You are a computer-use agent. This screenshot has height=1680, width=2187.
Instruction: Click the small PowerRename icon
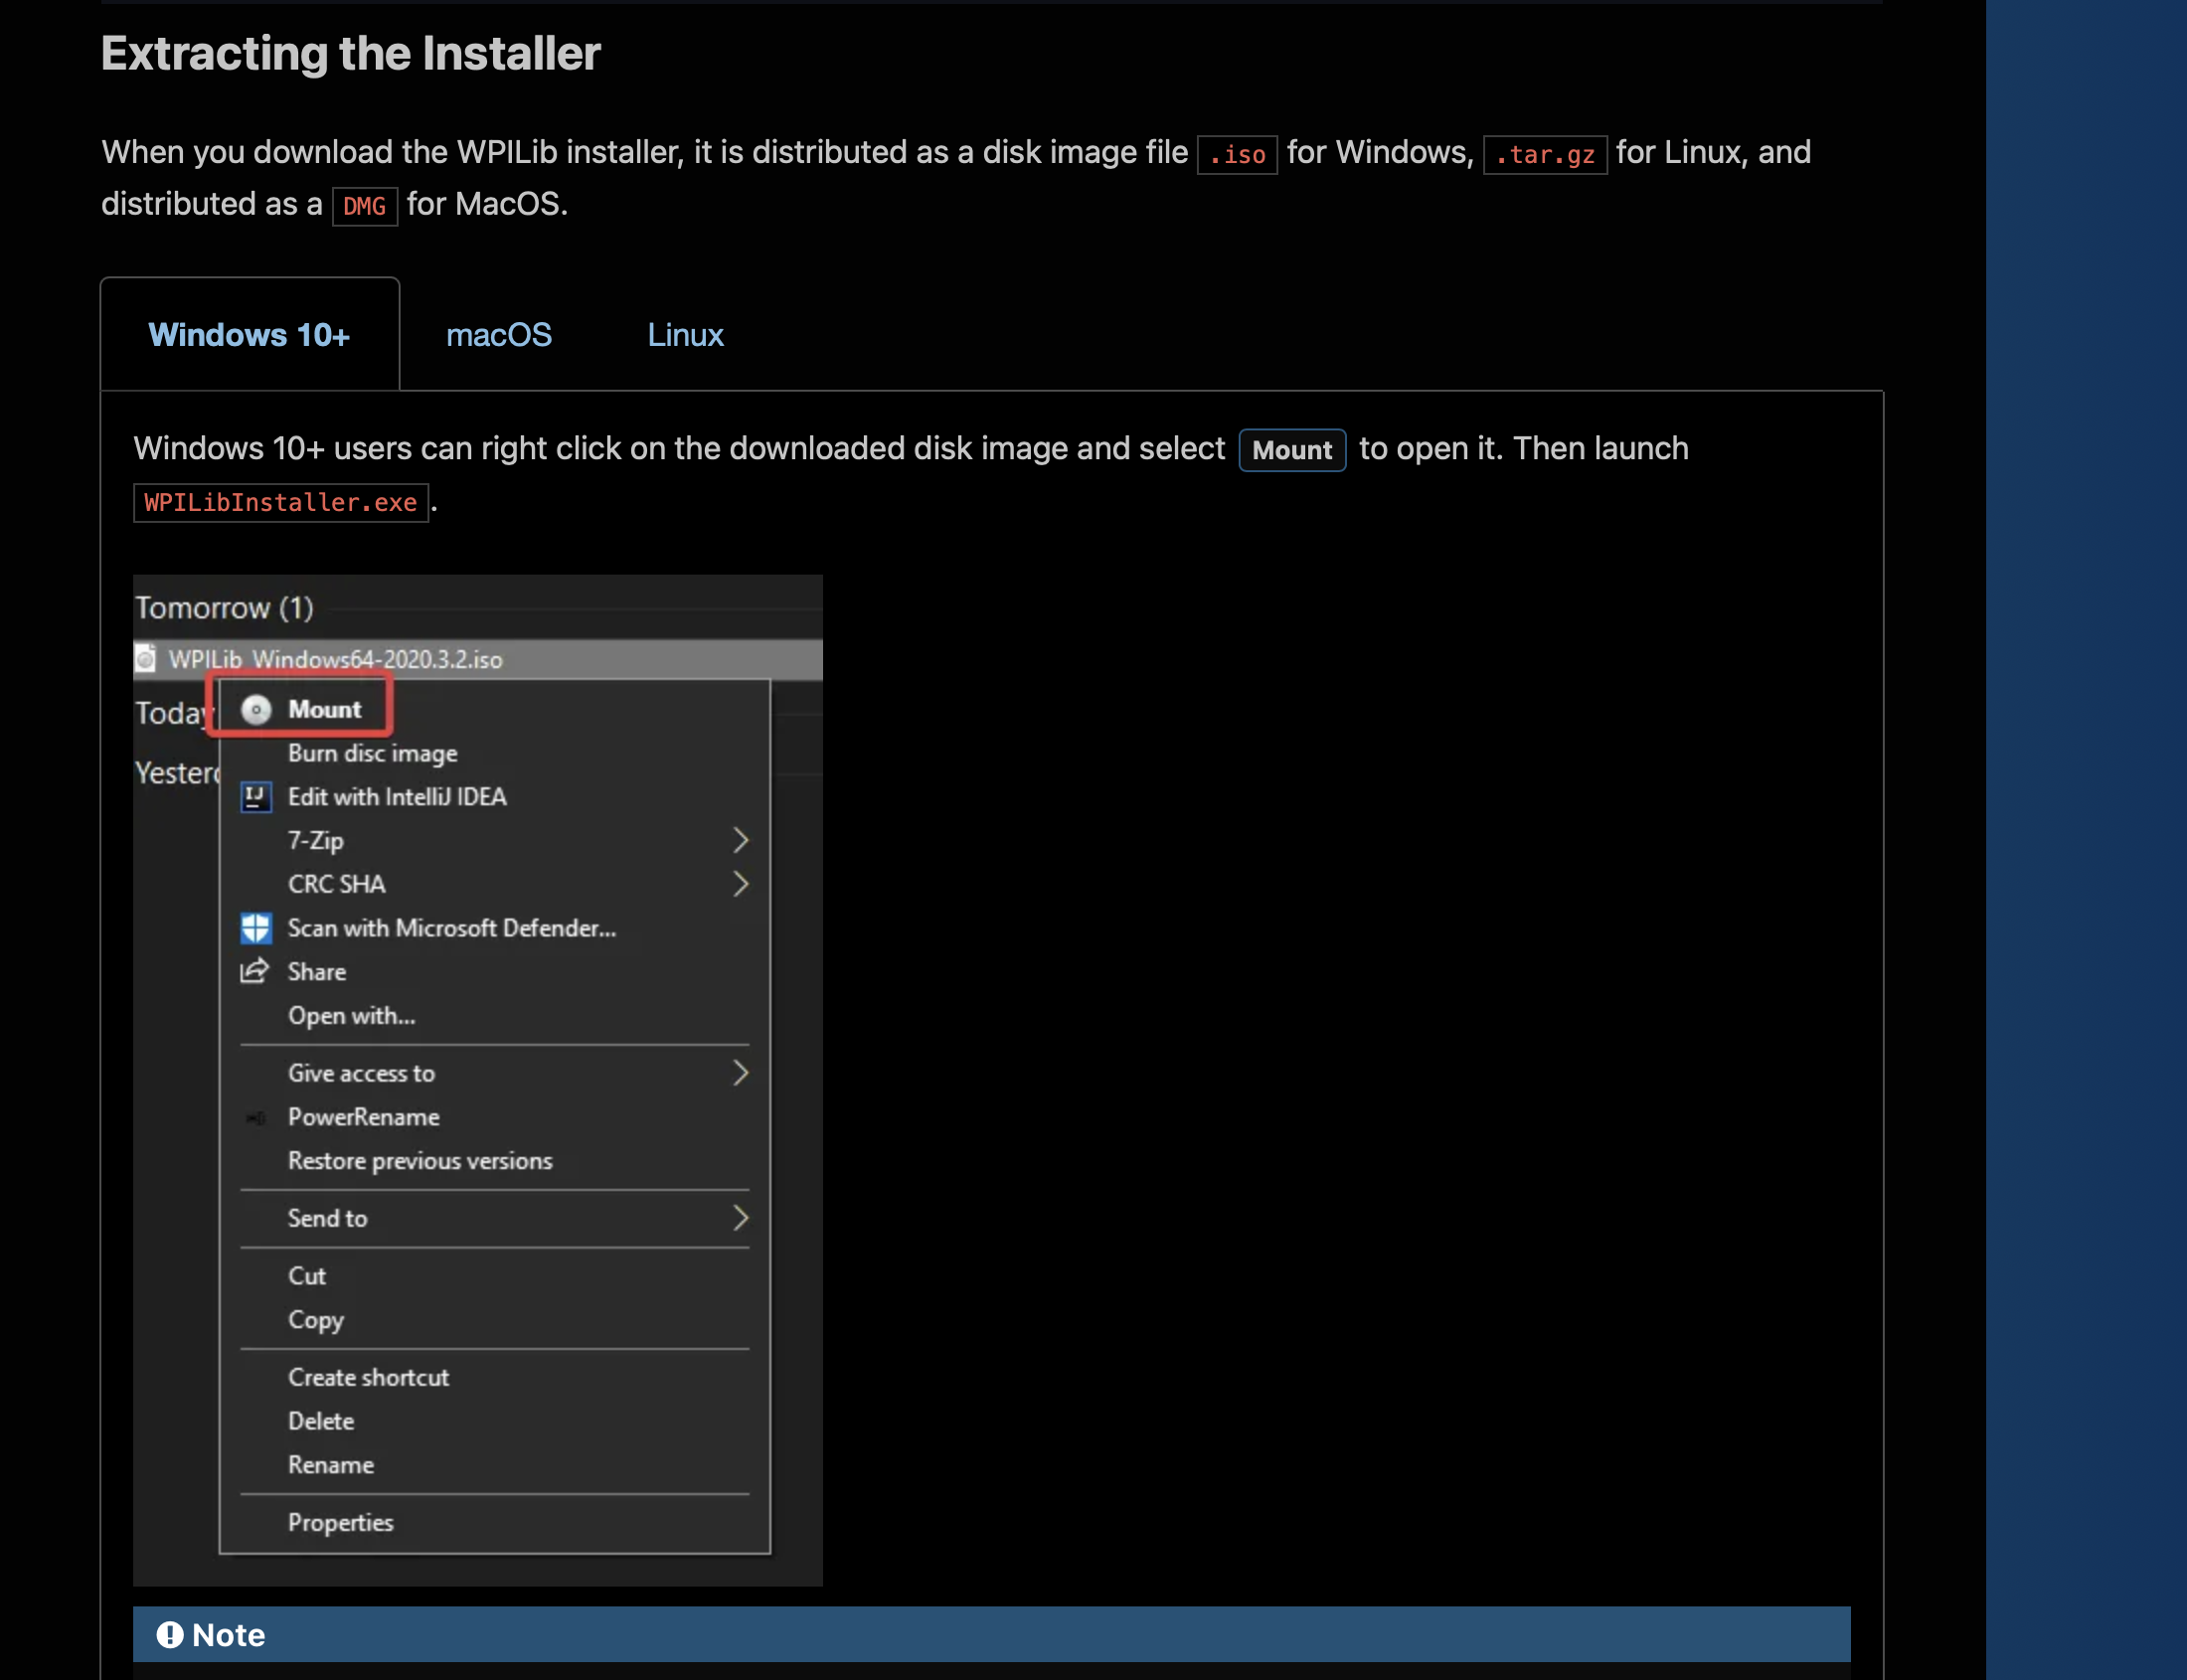tap(255, 1117)
